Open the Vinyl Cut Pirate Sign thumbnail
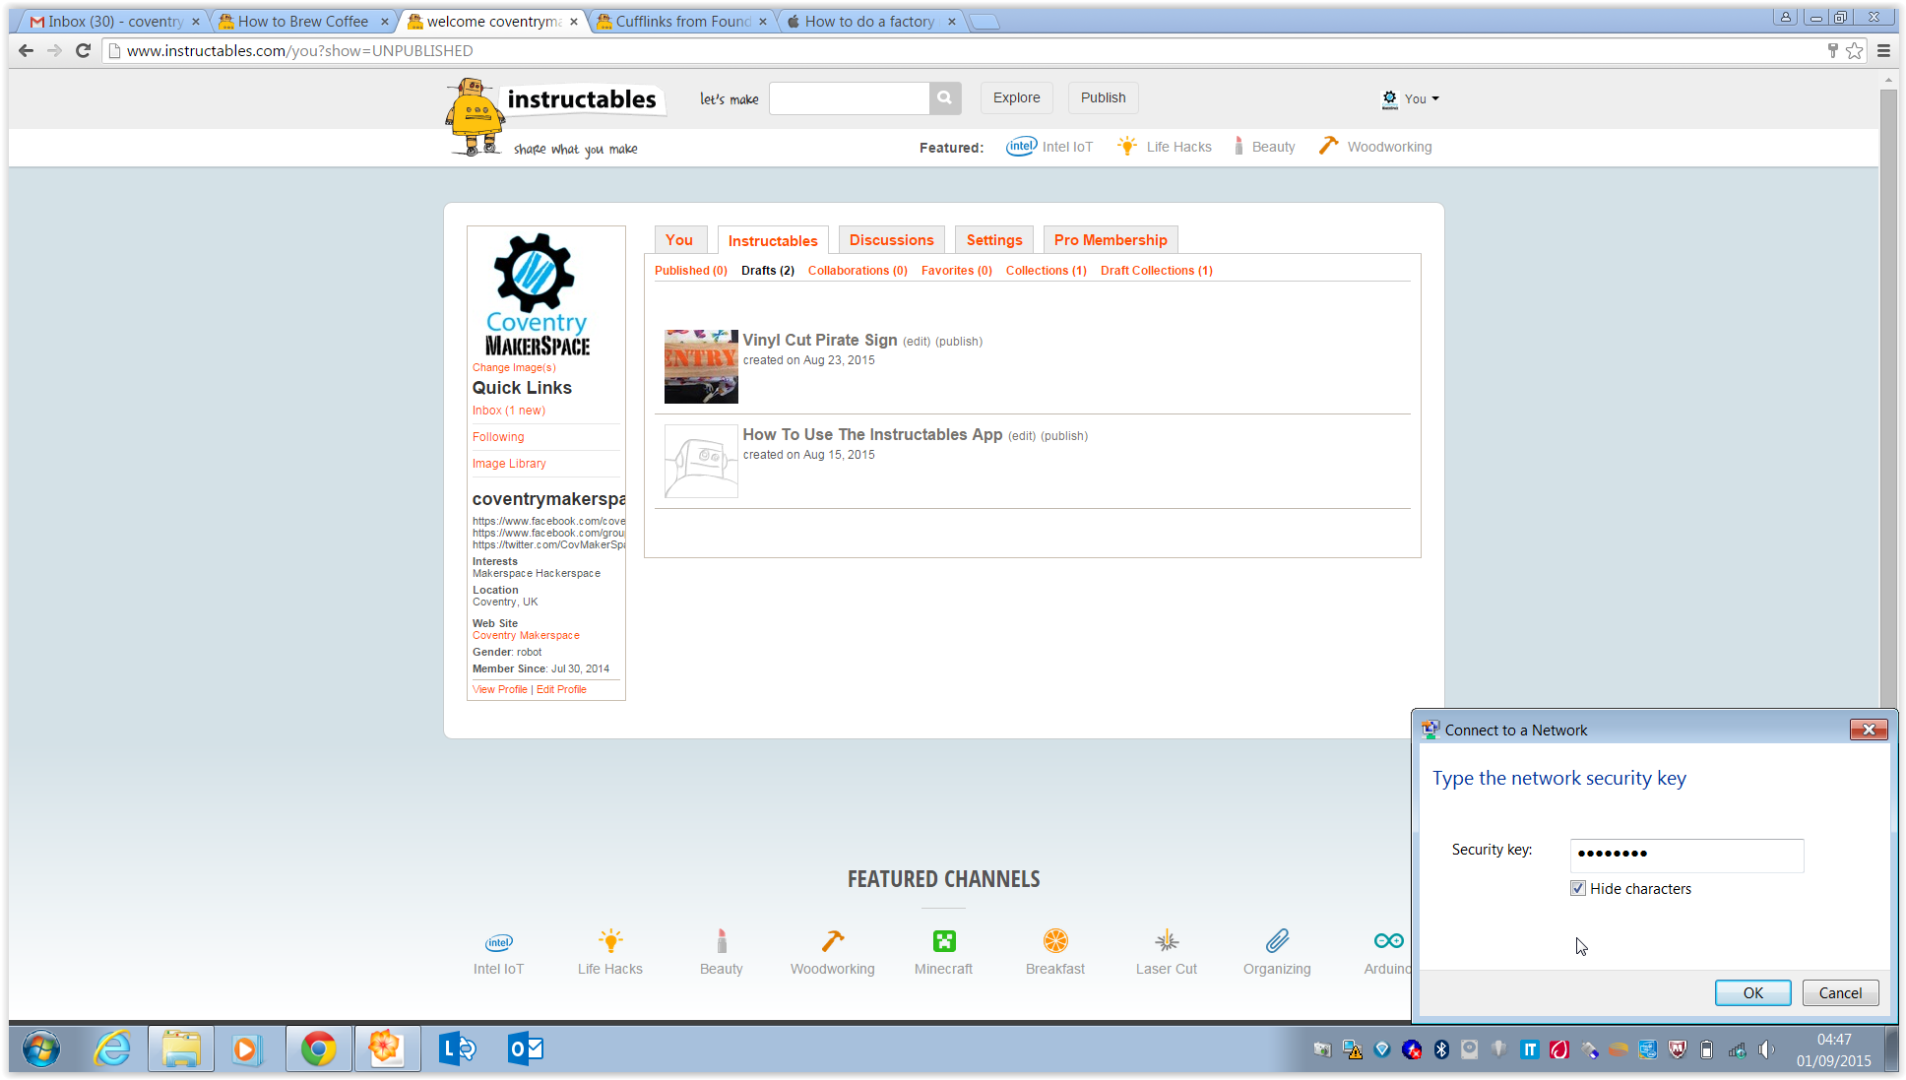 tap(699, 366)
